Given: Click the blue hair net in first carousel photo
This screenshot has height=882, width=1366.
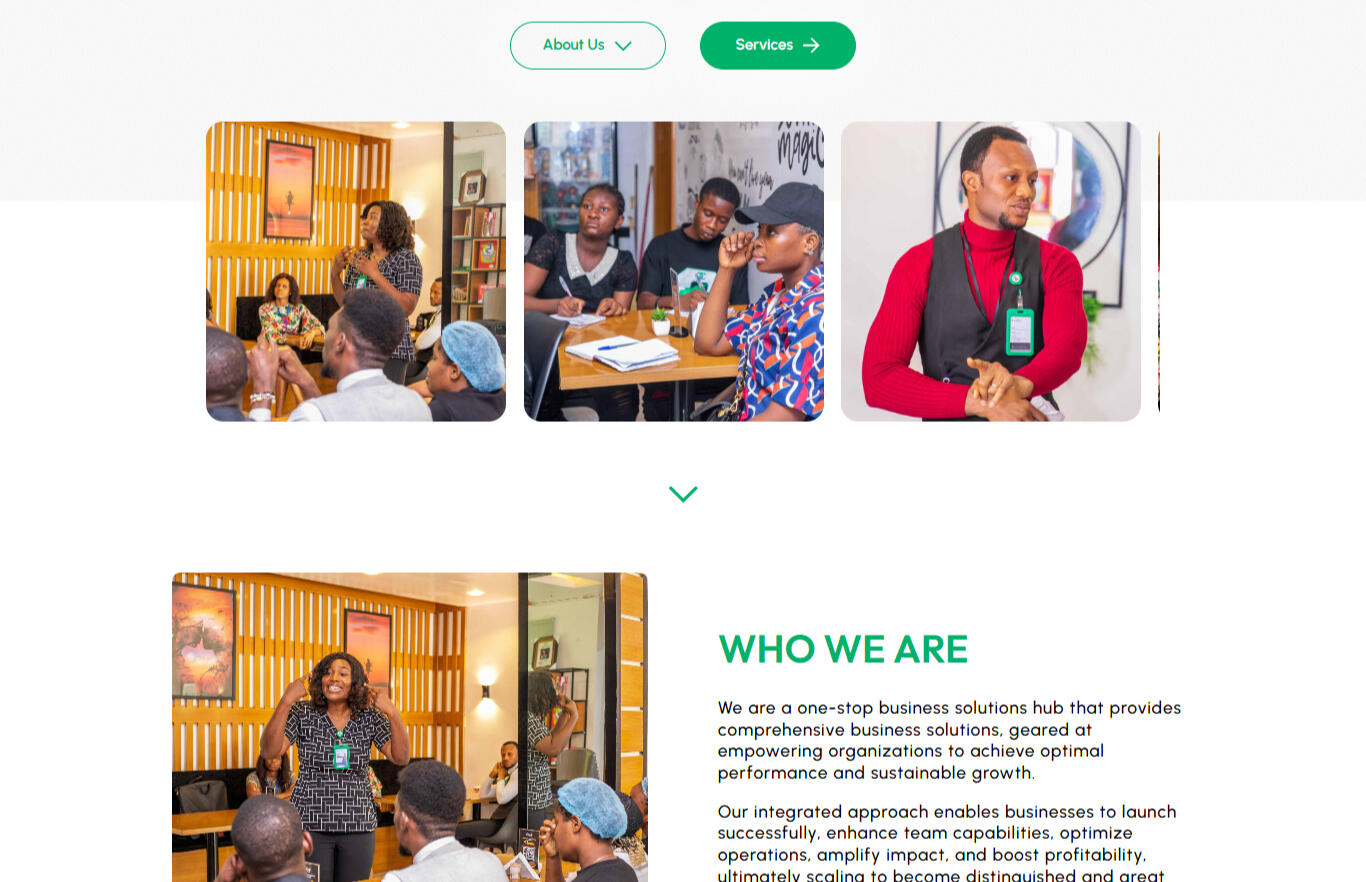Looking at the screenshot, I should coord(473,355).
